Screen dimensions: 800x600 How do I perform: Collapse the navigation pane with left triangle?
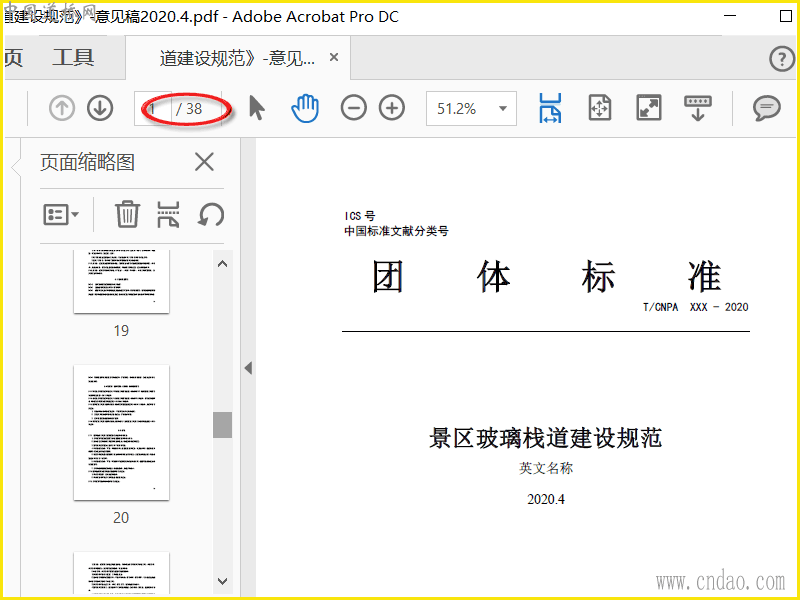[x=248, y=368]
